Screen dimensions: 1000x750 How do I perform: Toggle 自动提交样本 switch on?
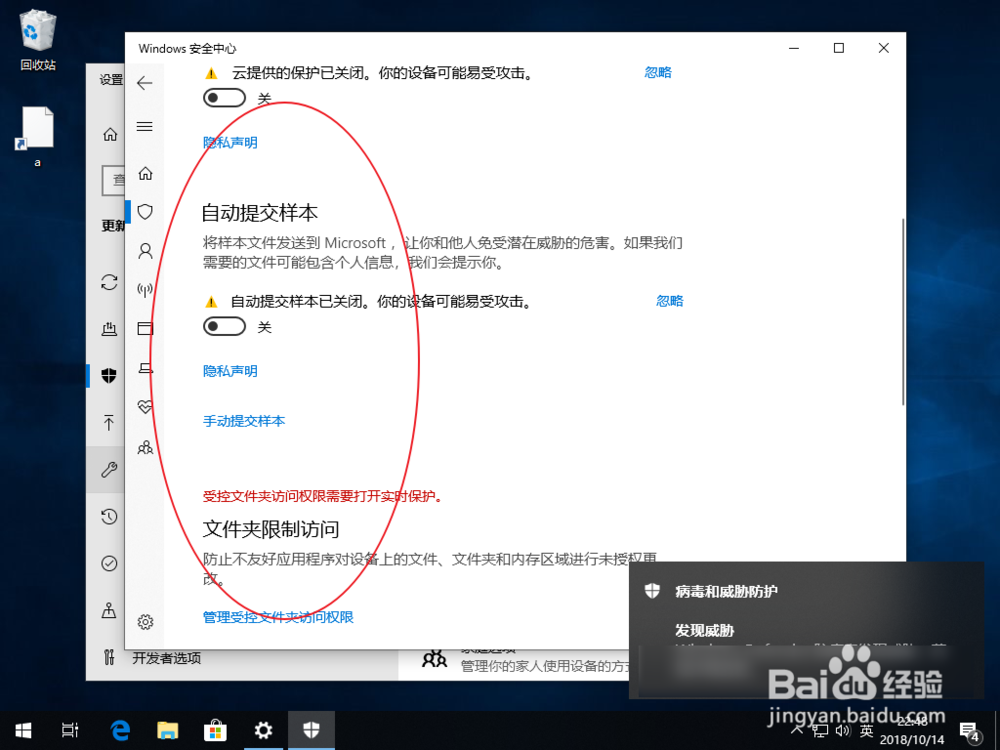pos(224,327)
